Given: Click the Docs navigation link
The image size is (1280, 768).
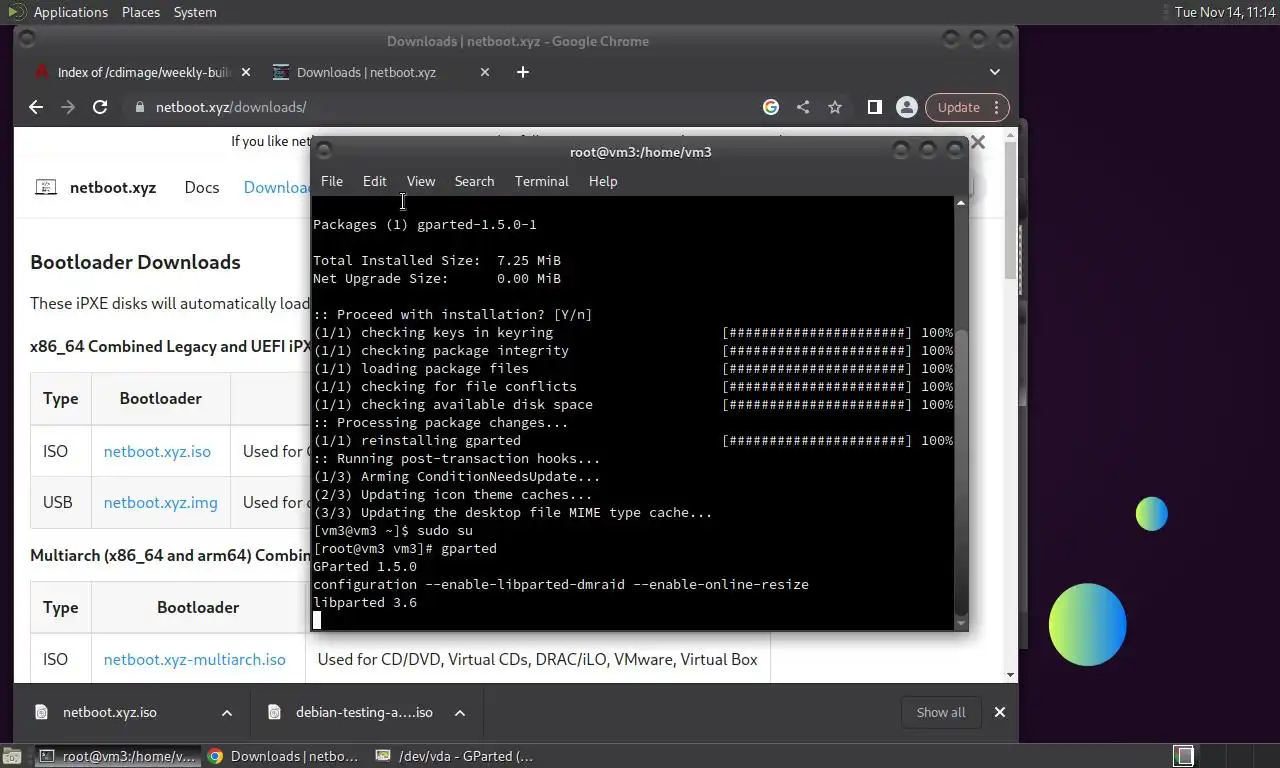Looking at the screenshot, I should click(202, 187).
